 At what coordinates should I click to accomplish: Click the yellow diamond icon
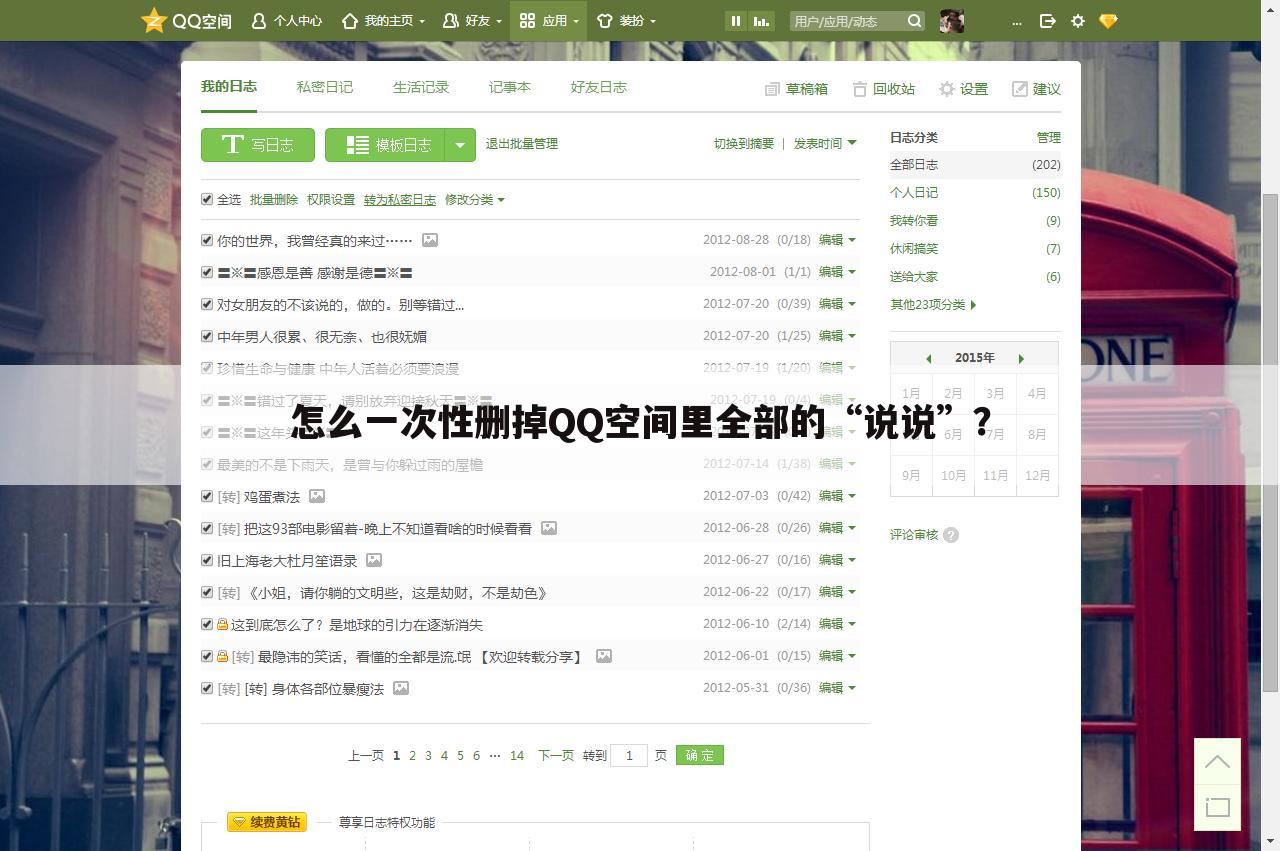point(1108,20)
